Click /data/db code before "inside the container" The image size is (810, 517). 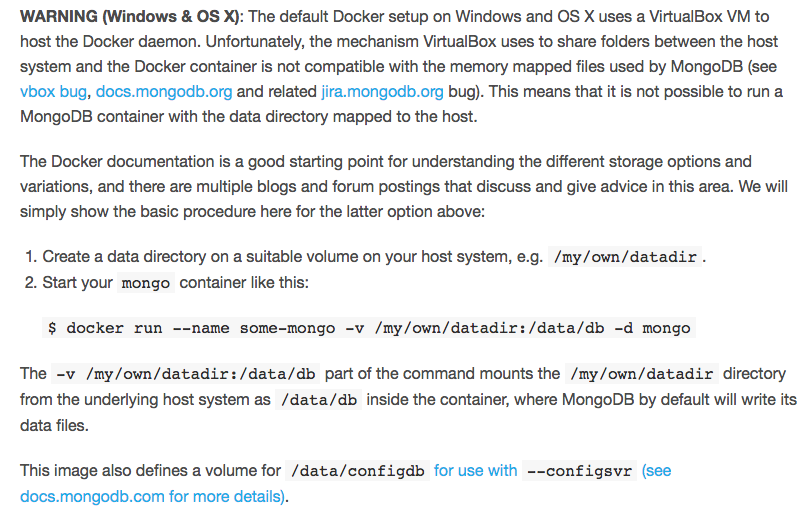(318, 399)
